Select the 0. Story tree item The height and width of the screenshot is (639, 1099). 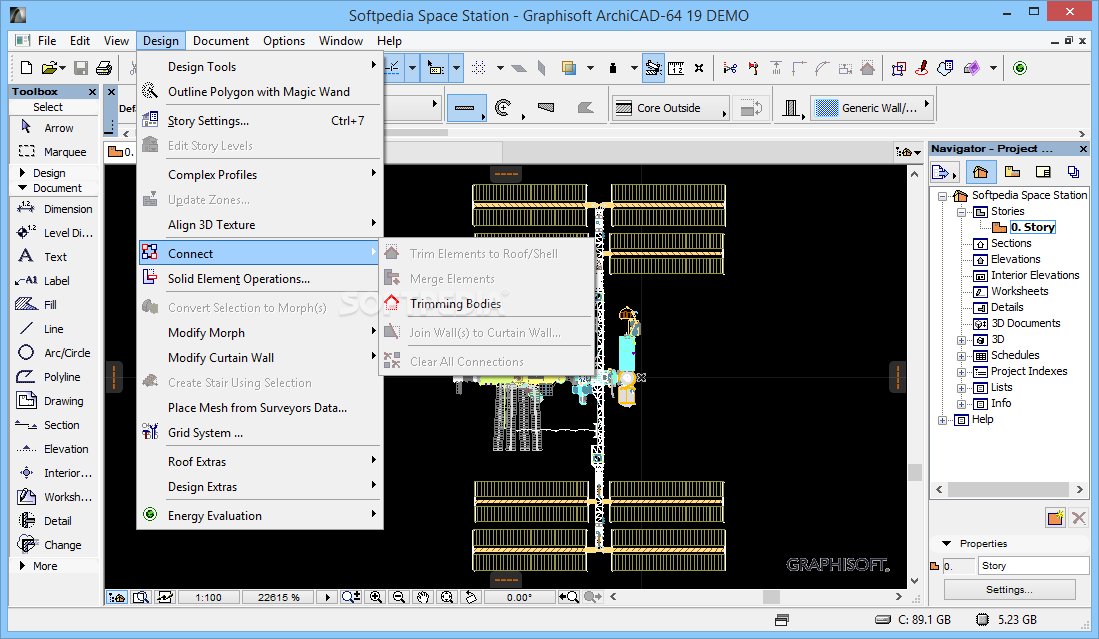point(1032,227)
